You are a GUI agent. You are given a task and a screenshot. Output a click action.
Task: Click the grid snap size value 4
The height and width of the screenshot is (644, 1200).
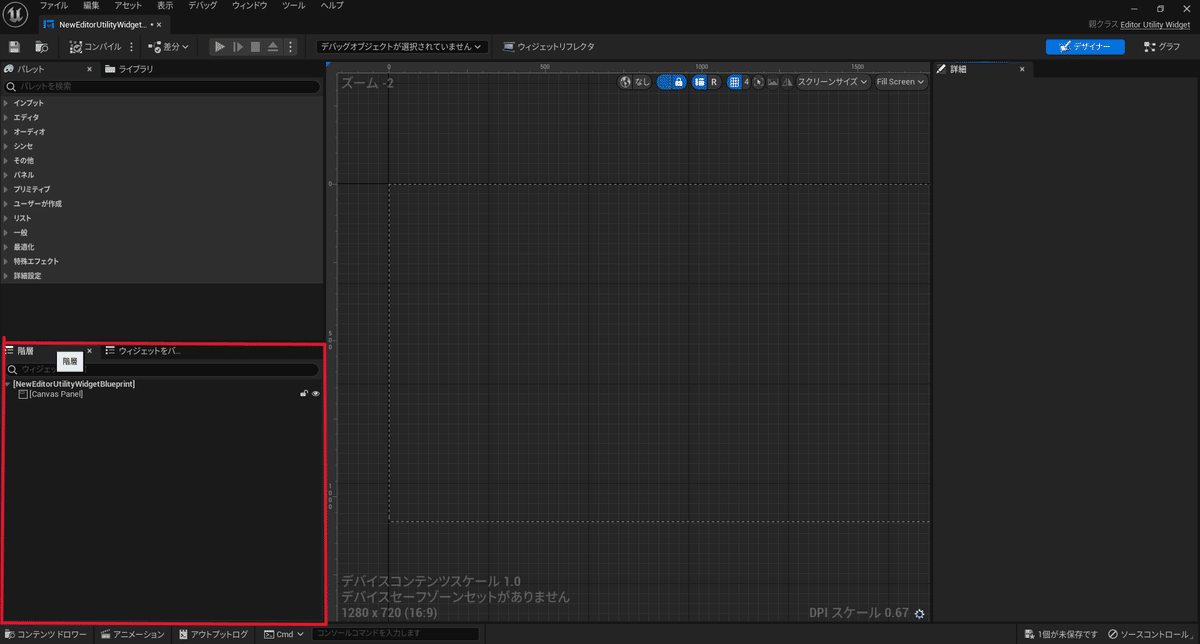(746, 81)
